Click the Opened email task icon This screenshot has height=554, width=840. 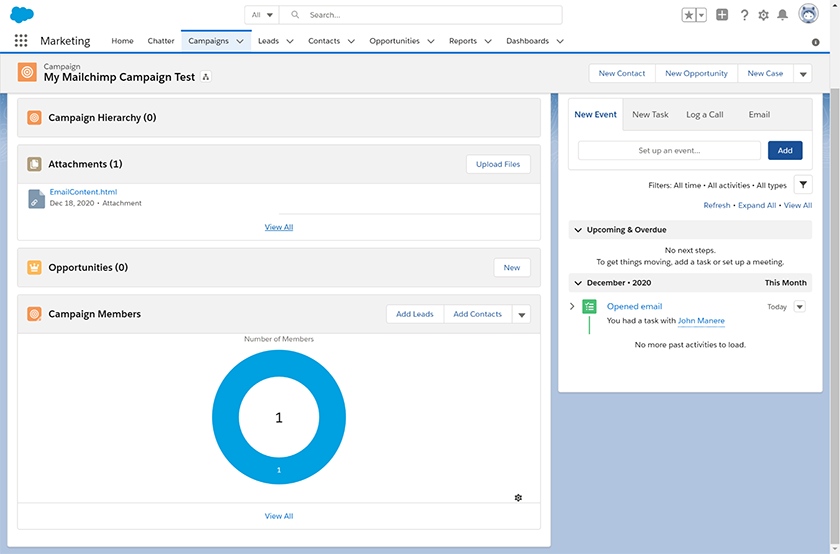(589, 306)
